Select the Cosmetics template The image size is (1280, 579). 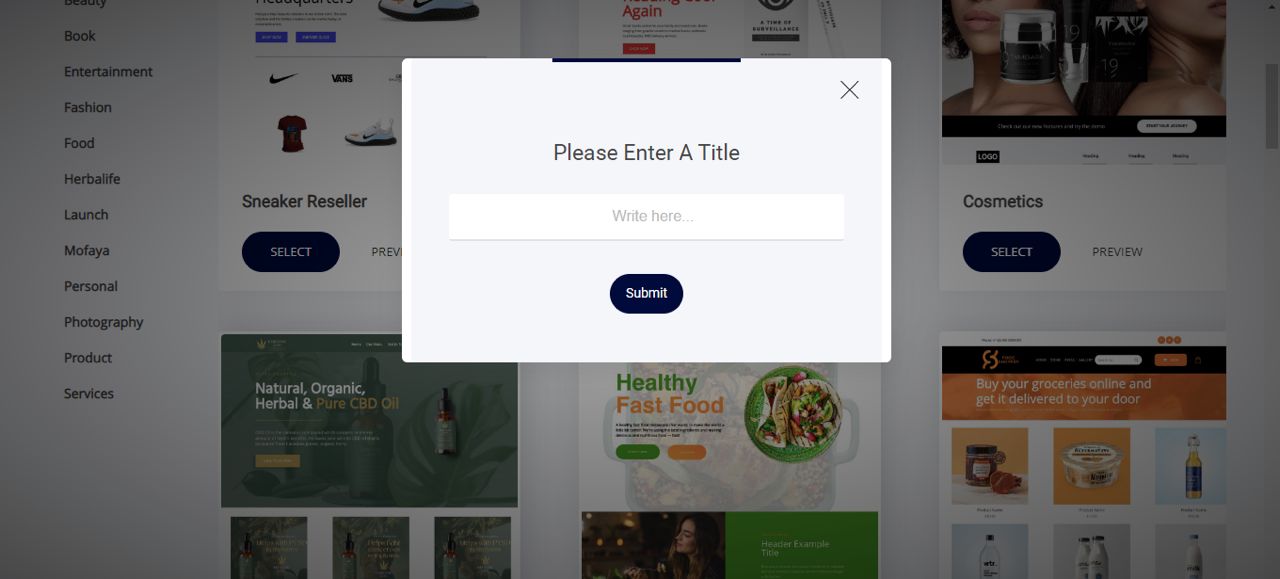[1011, 252]
